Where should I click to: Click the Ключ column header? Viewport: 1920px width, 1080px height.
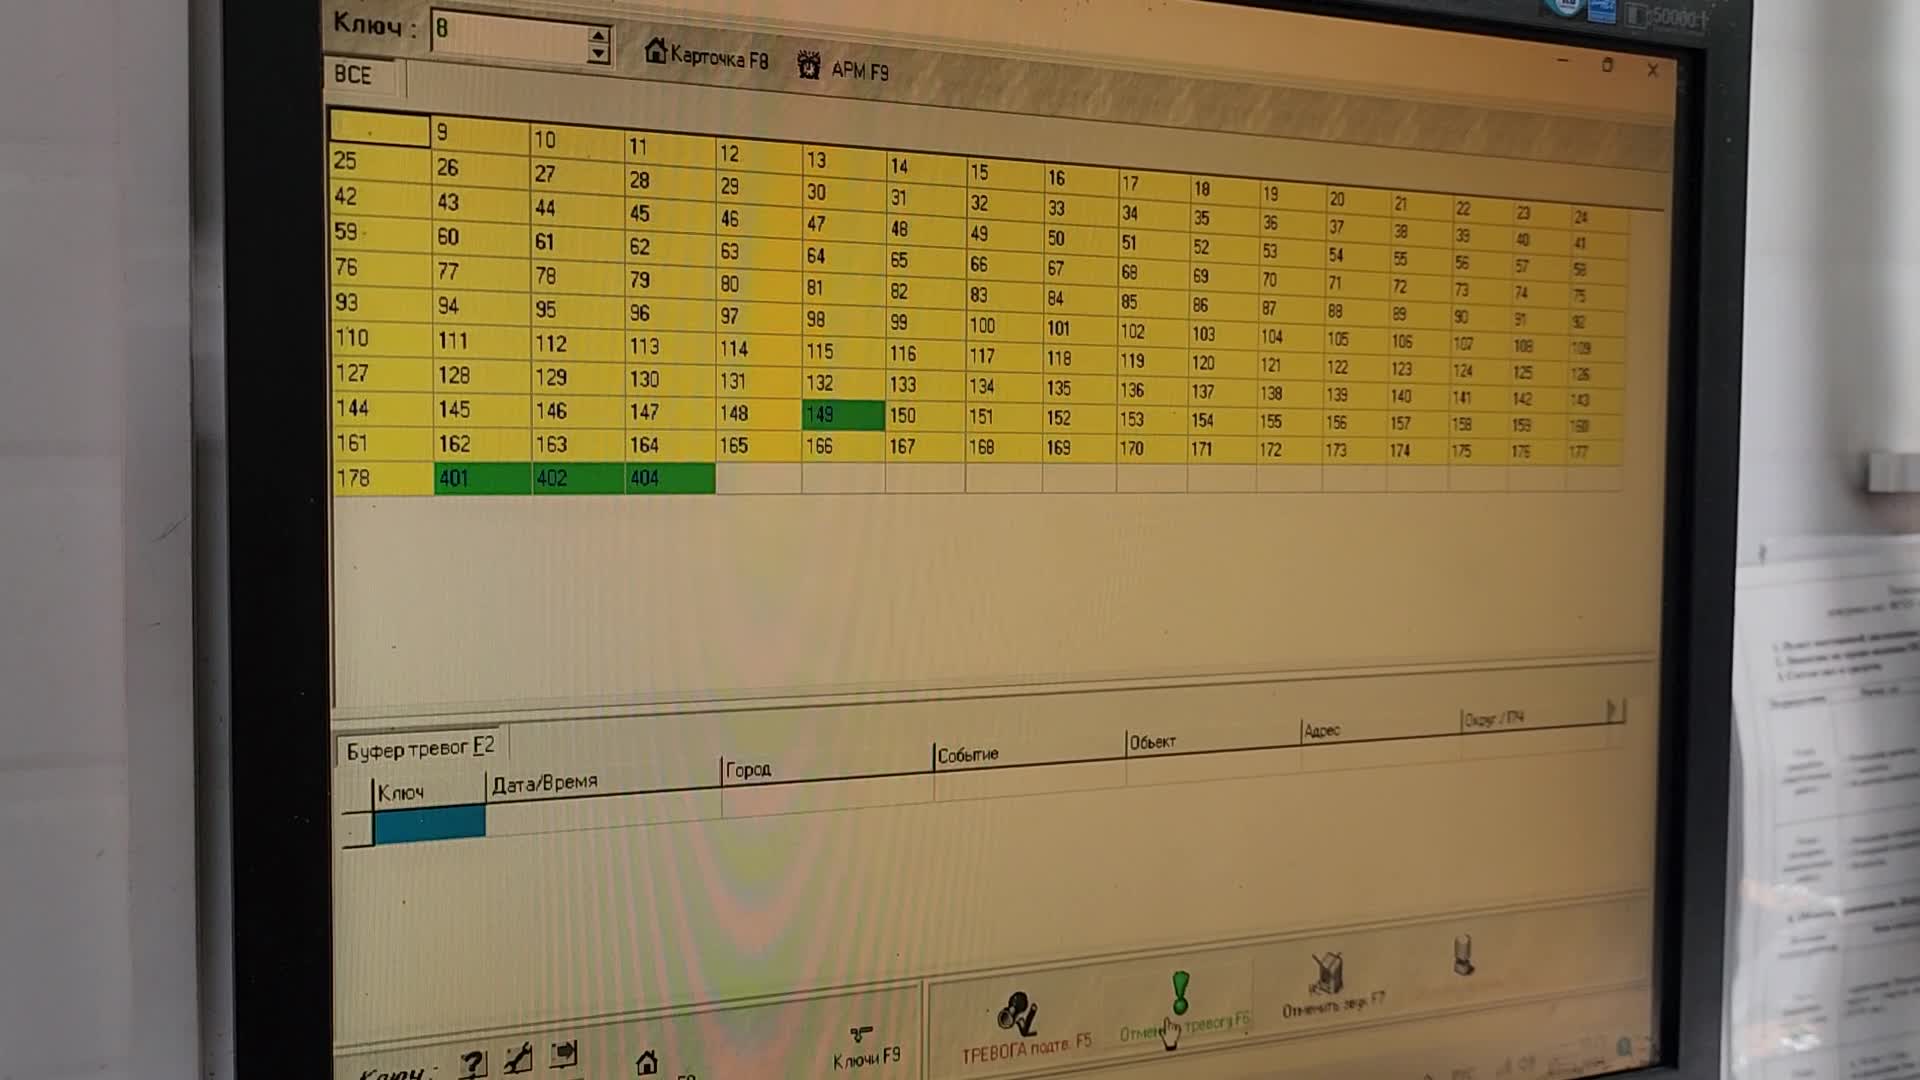point(429,792)
